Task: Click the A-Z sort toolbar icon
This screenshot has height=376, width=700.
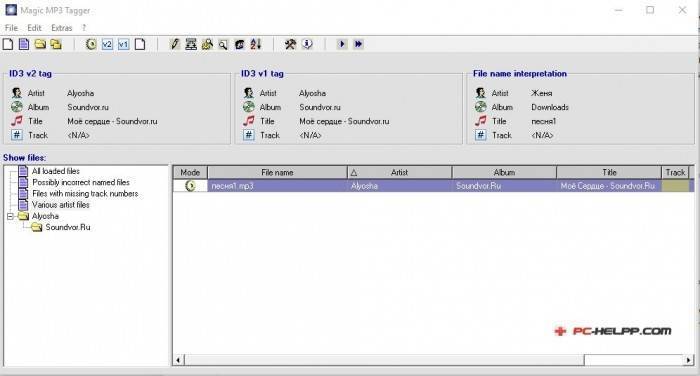Action: tap(256, 44)
